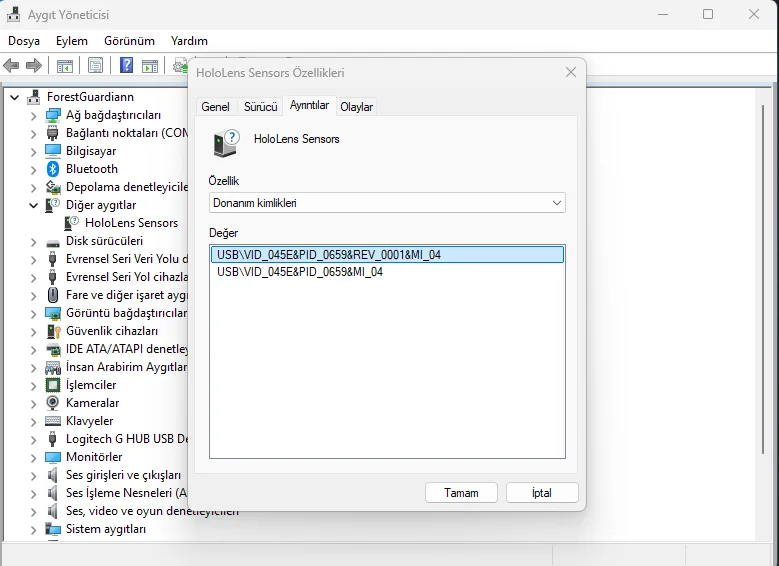Click the Tamam button
Image resolution: width=779 pixels, height=566 pixels.
[x=461, y=492]
